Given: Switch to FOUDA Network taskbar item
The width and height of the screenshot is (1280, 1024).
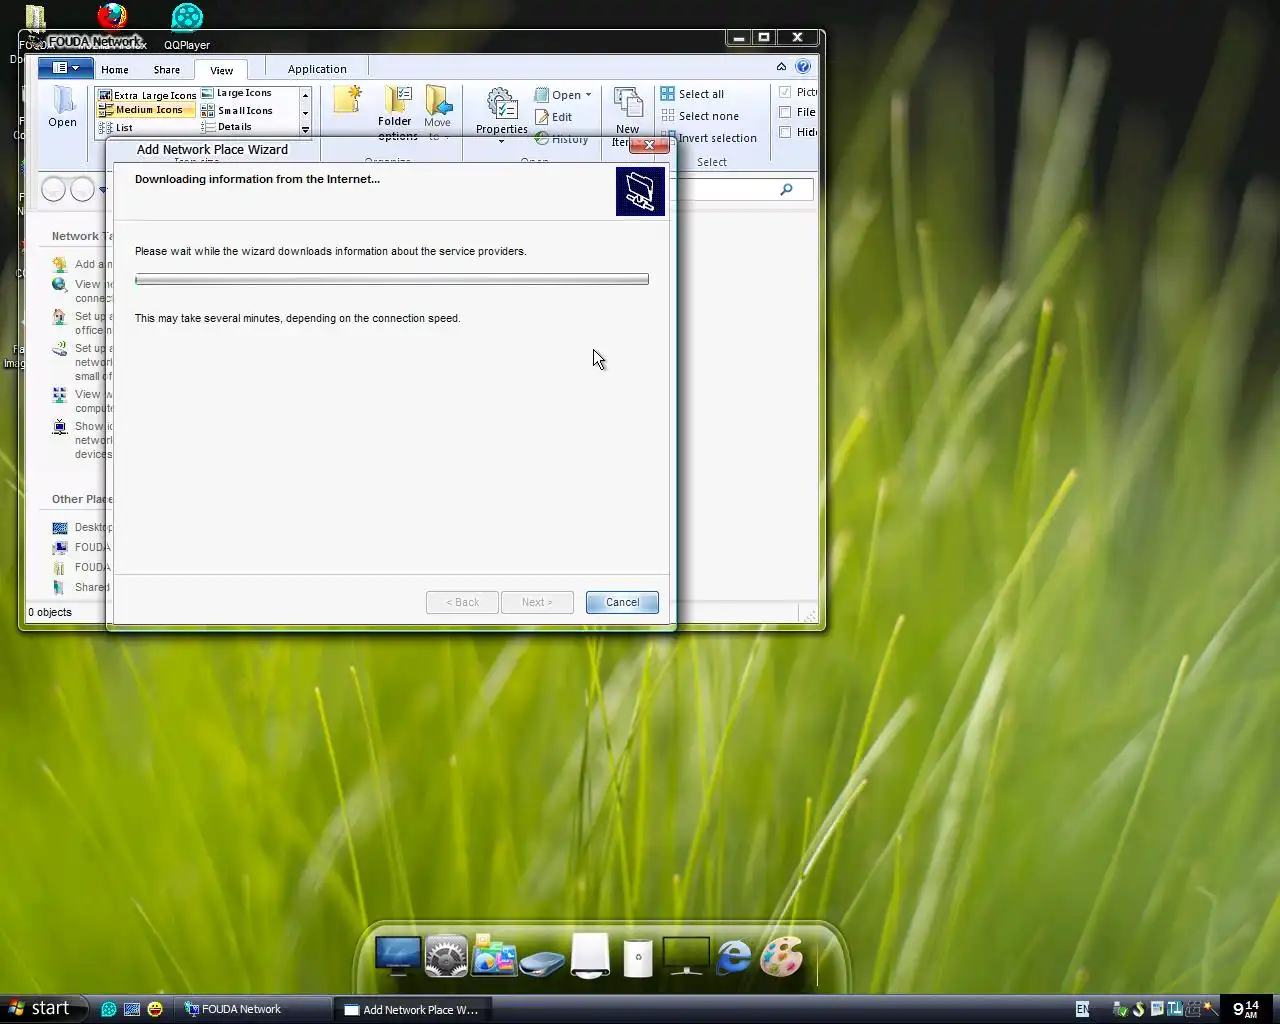Looking at the screenshot, I should [x=254, y=1009].
